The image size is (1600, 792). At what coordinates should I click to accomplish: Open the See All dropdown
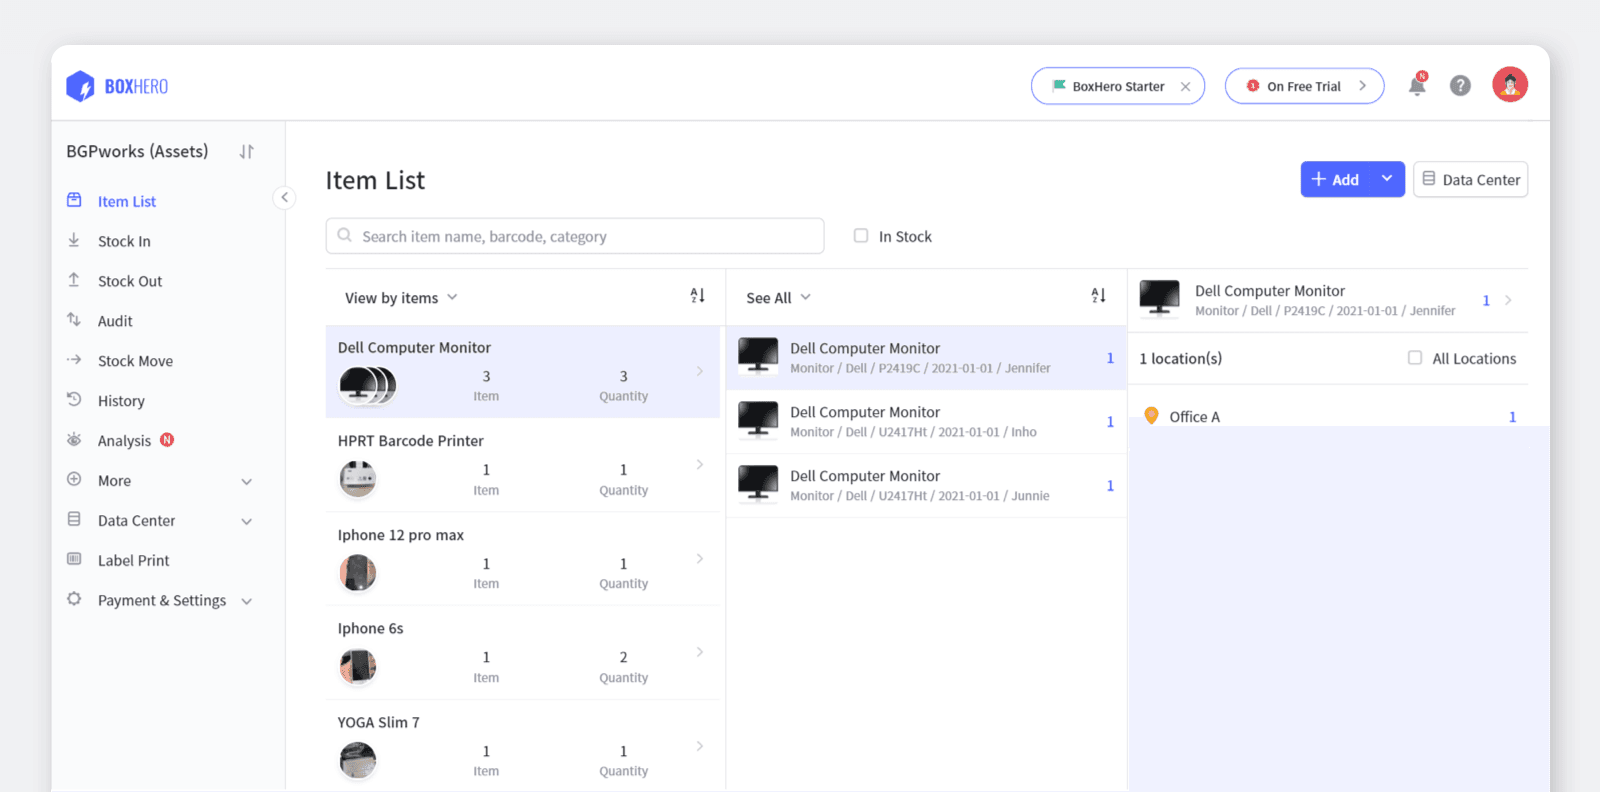coord(778,298)
